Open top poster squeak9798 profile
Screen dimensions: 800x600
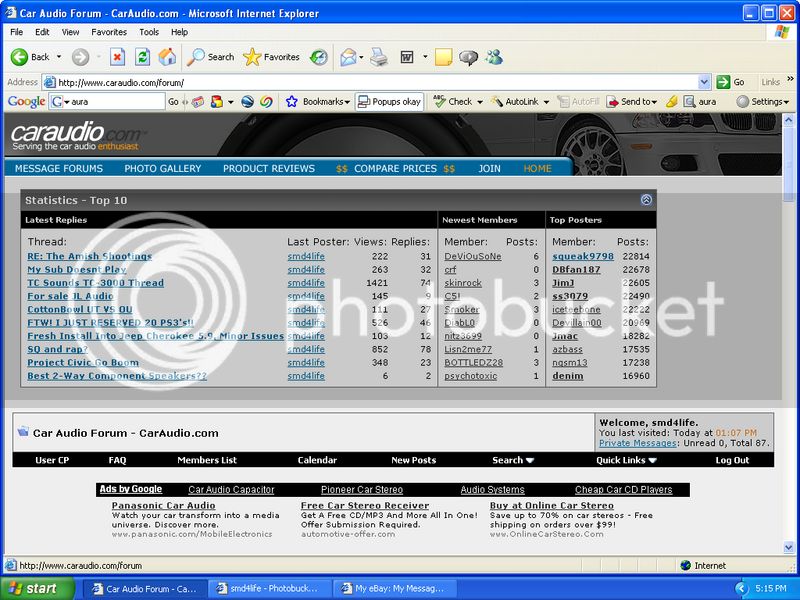click(x=583, y=256)
